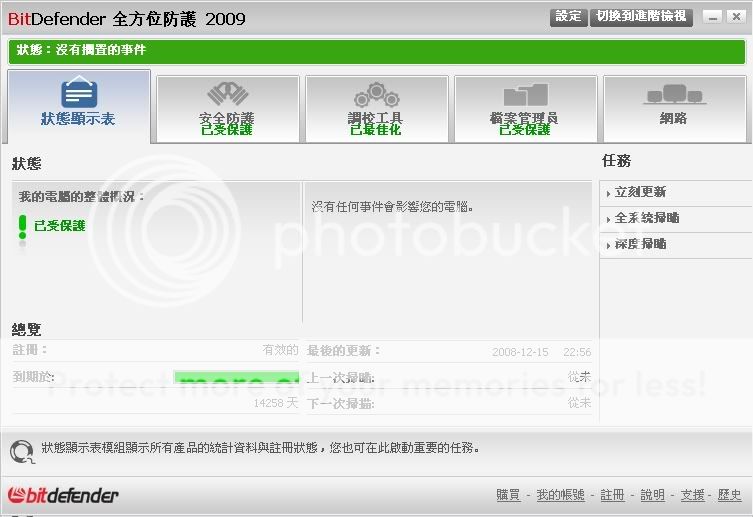This screenshot has height=517, width=753.
Task: Click the magnifier help icon beside the description
Action: point(22,451)
